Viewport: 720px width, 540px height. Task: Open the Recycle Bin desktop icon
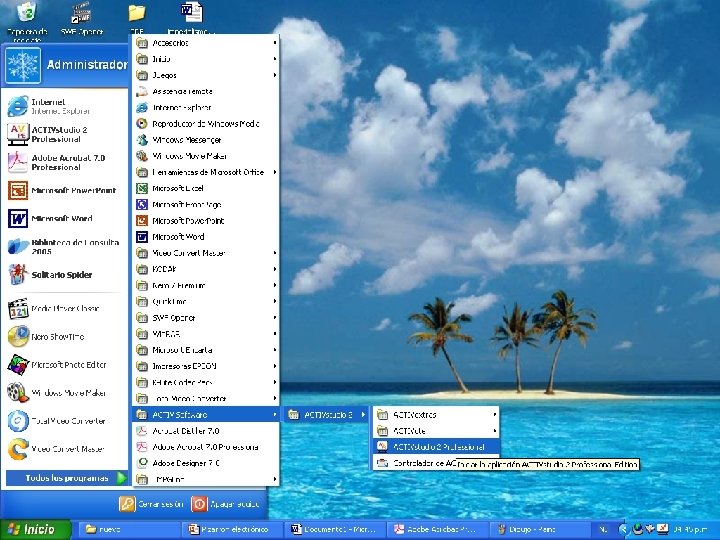coord(27,21)
